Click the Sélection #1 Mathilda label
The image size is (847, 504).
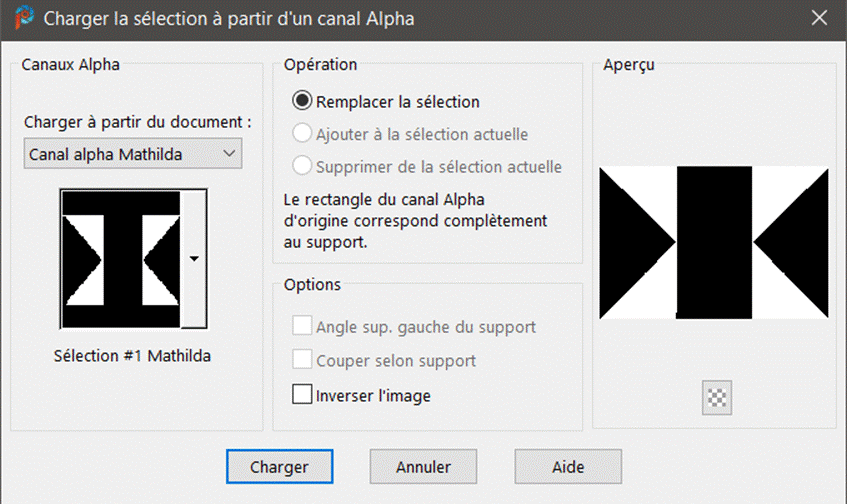point(132,355)
